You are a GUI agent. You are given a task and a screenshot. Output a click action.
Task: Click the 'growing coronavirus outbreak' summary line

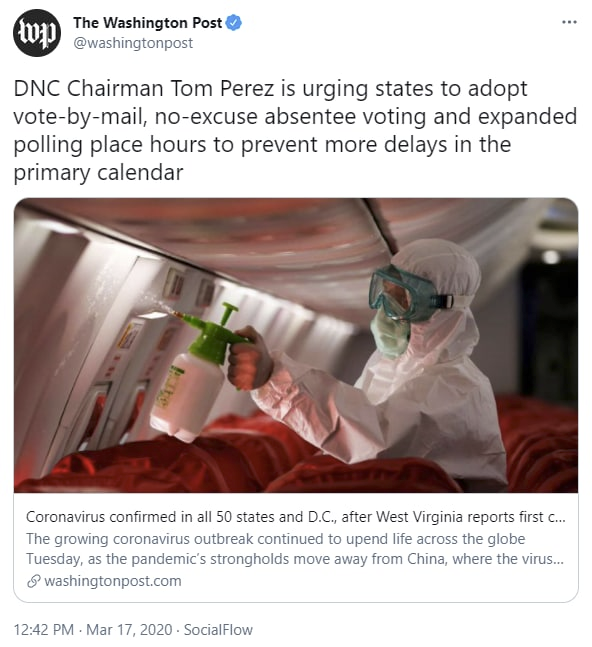click(x=276, y=539)
